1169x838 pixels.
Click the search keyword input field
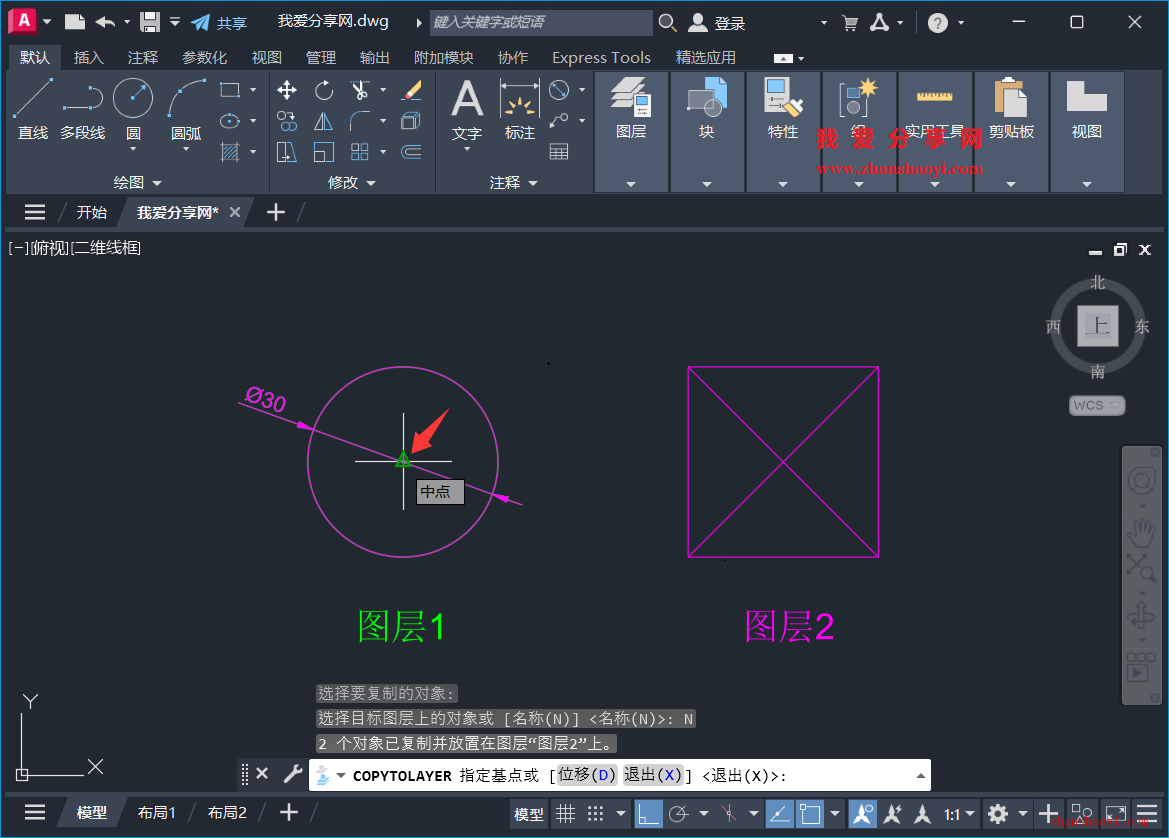[541, 22]
